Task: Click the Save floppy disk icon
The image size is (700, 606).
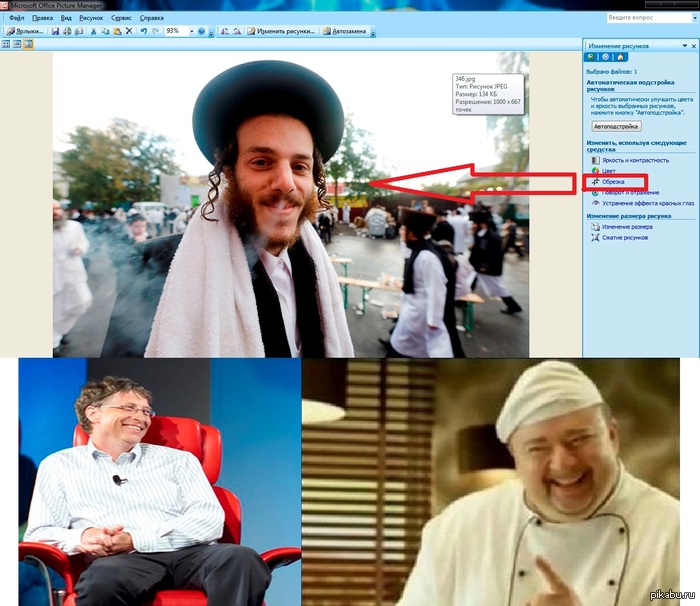Action: pos(55,31)
